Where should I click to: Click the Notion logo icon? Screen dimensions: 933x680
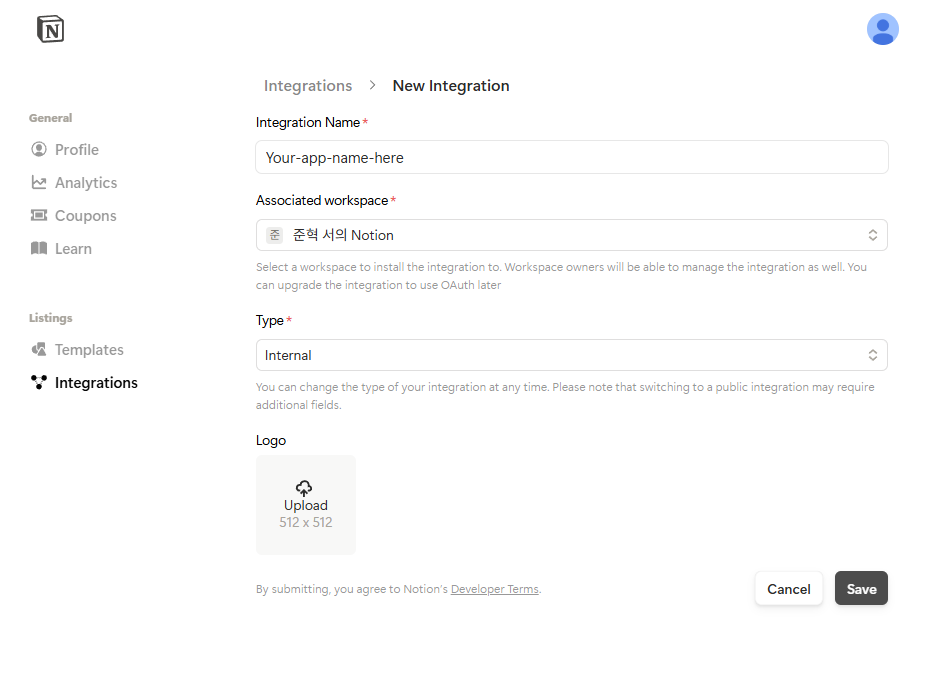click(x=51, y=29)
